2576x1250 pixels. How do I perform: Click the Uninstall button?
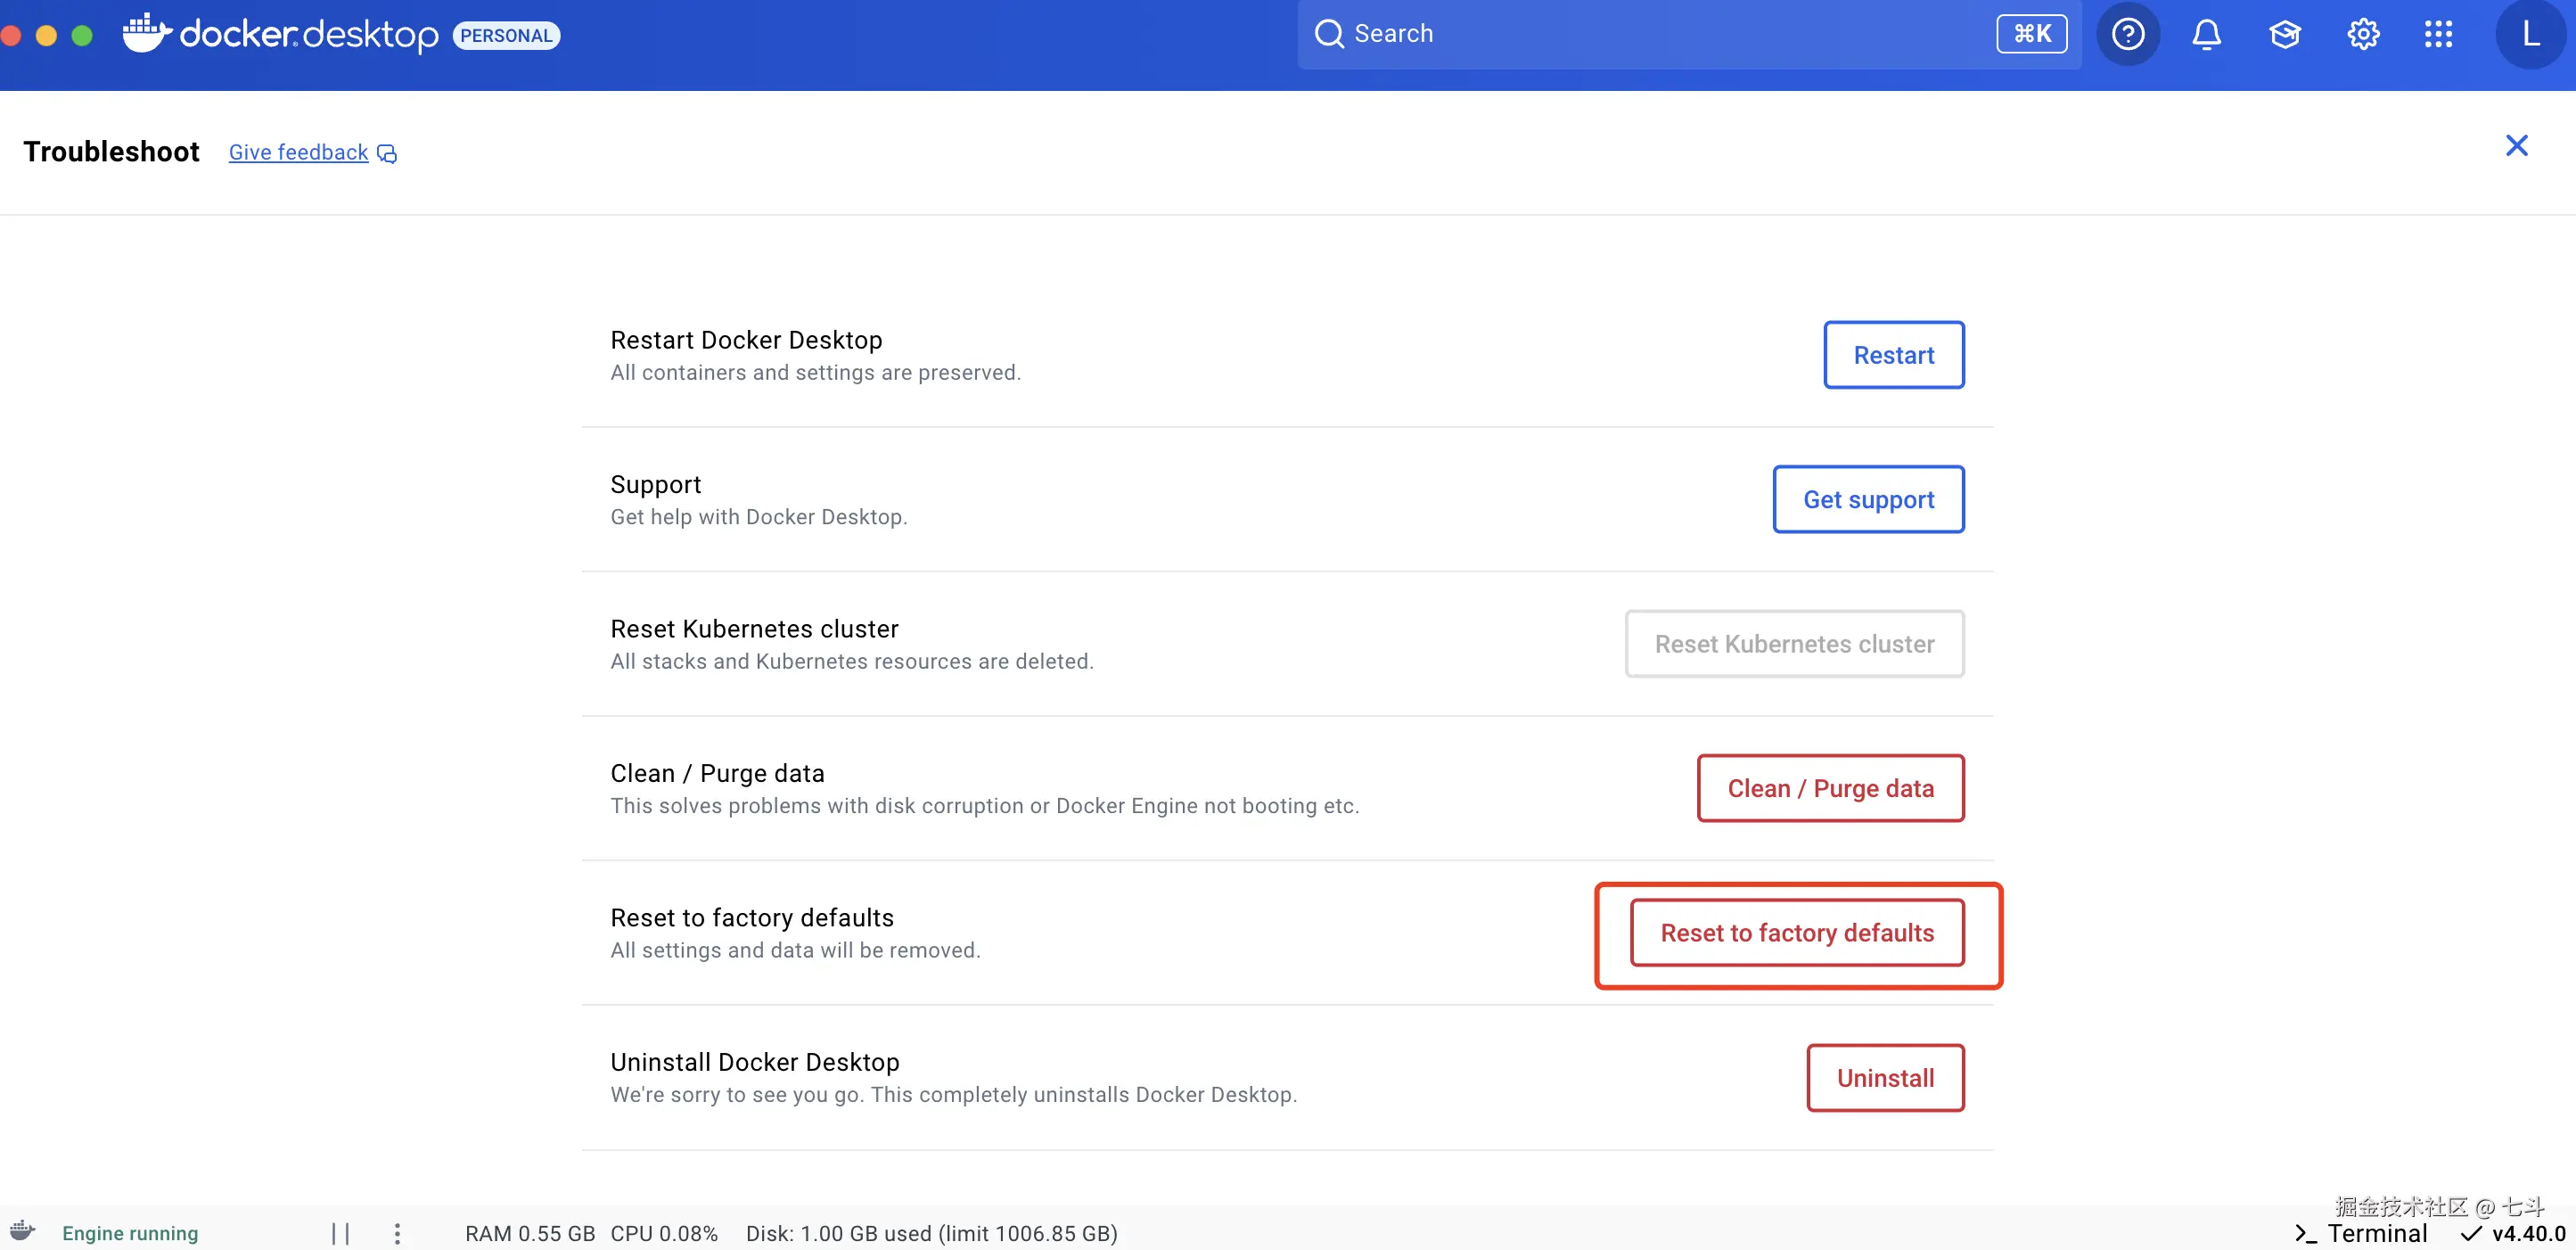tap(1885, 1078)
